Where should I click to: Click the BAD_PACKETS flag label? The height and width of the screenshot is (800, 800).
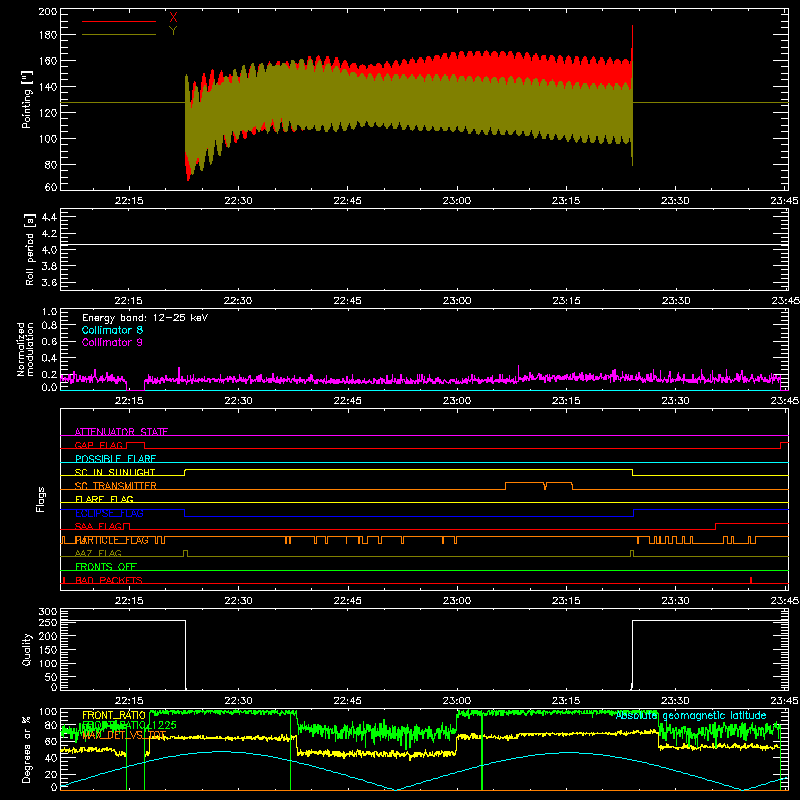click(109, 580)
